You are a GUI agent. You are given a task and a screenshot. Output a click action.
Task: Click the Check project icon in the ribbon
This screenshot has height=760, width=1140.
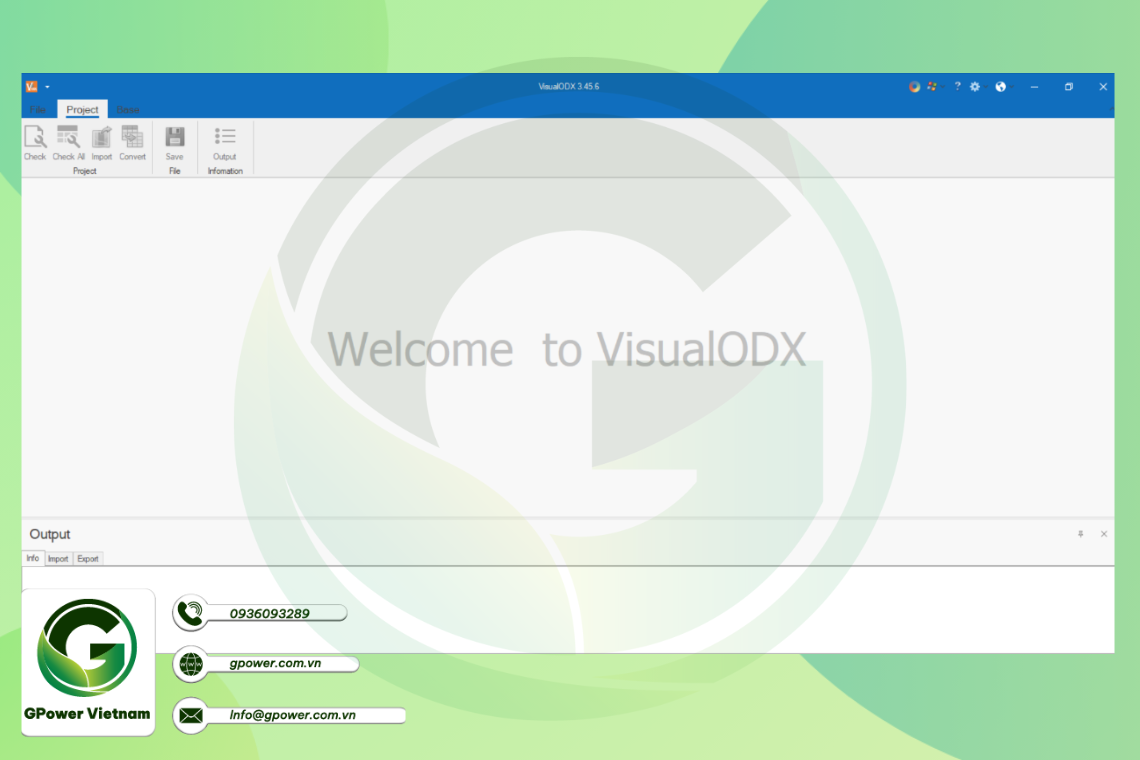coord(35,143)
